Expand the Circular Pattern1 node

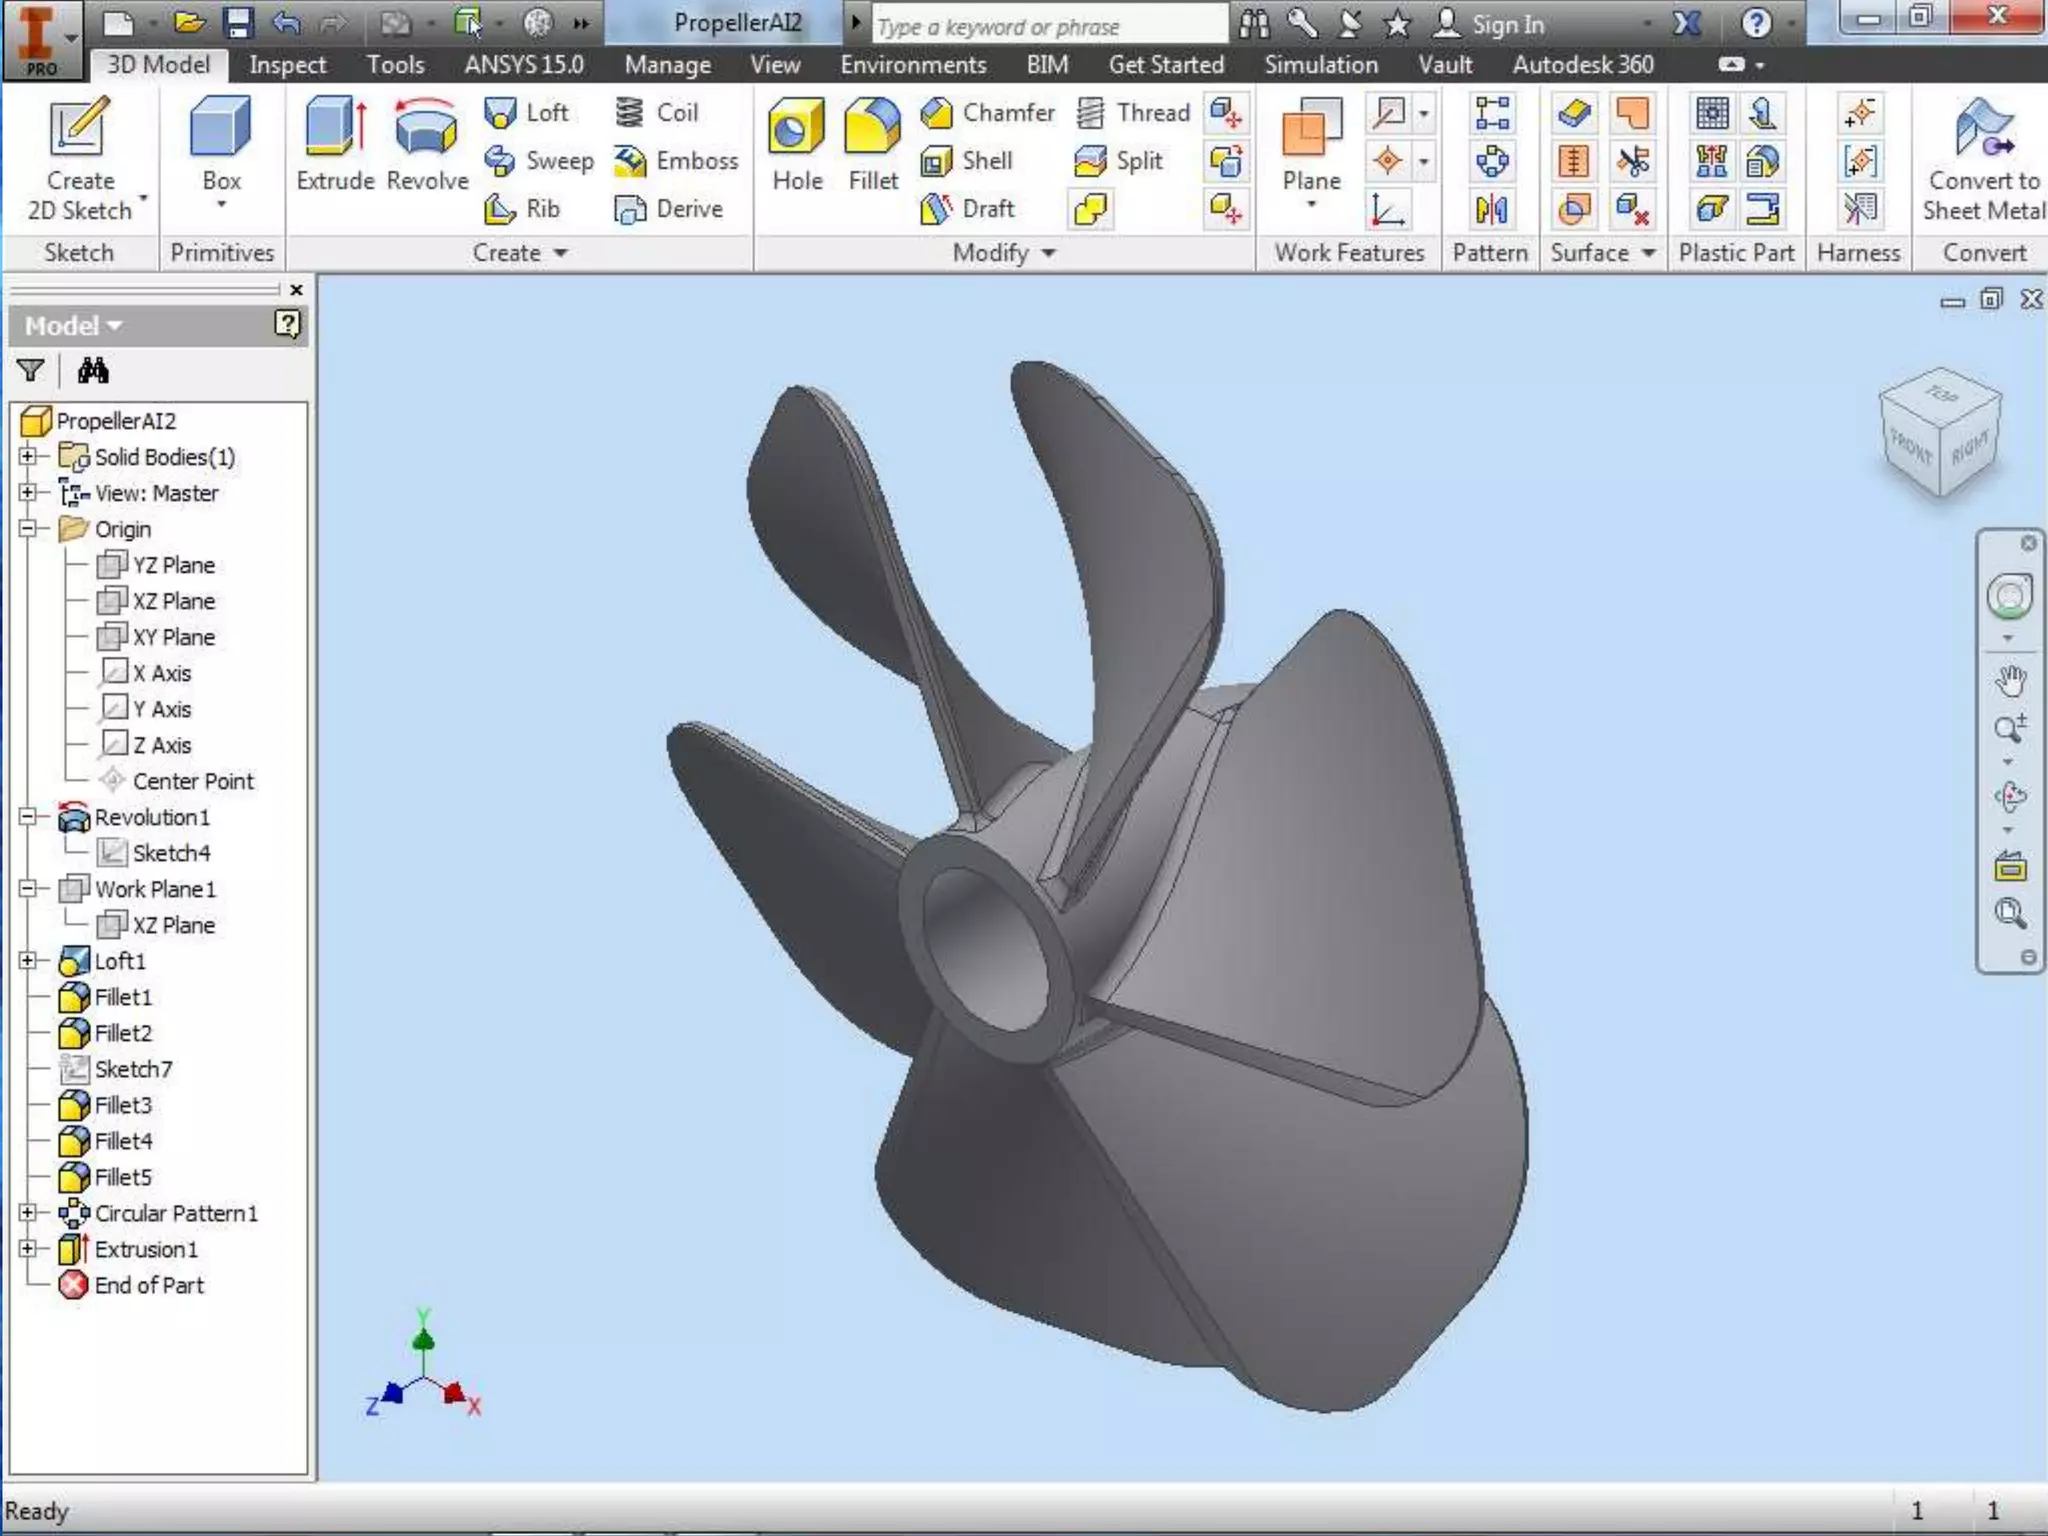(x=28, y=1213)
